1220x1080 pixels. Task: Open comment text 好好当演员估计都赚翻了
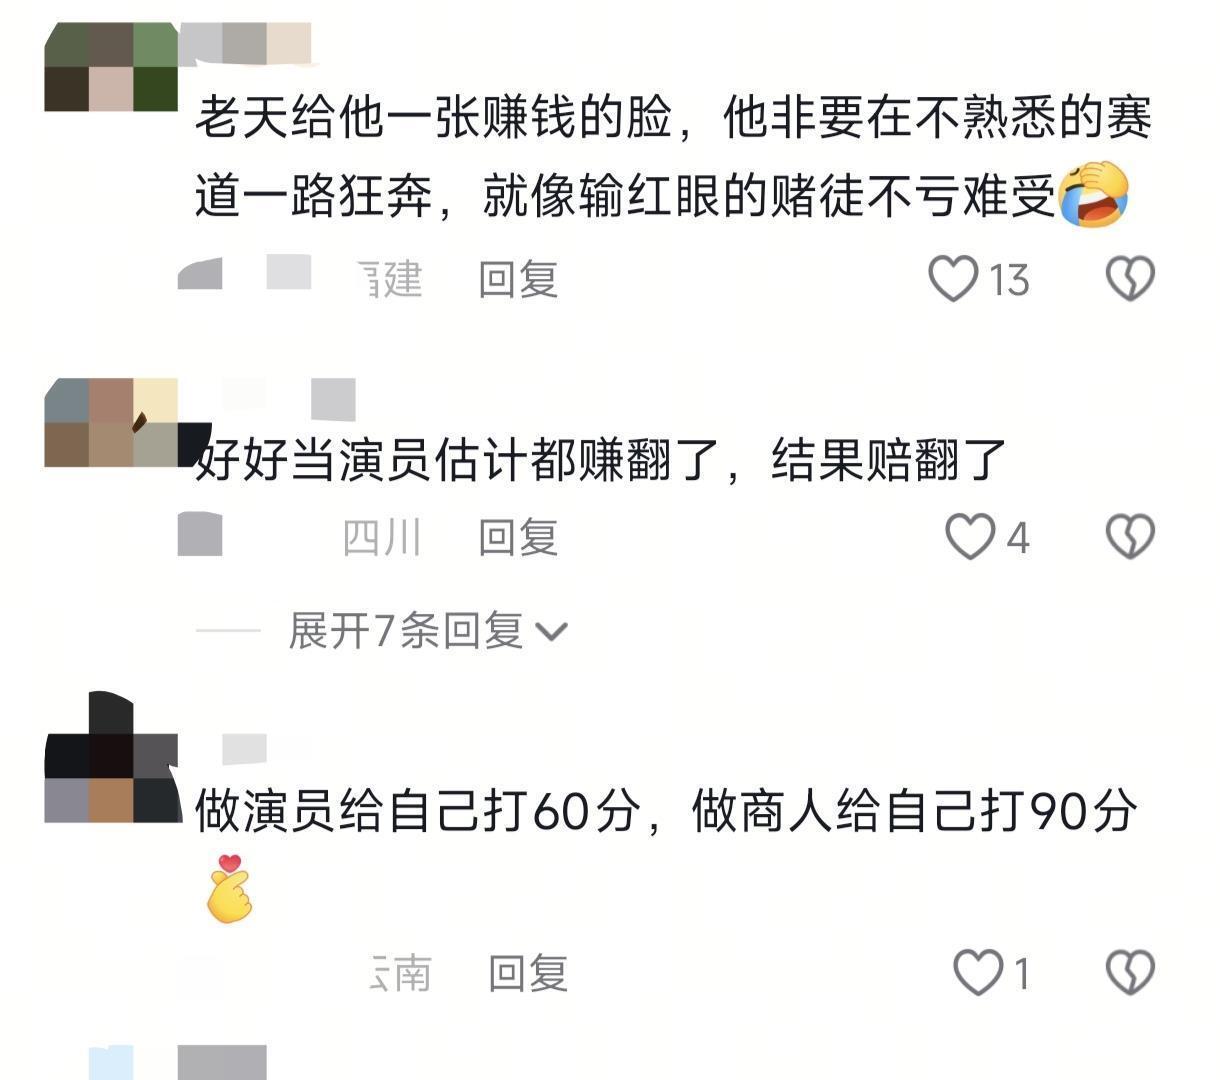pyautogui.click(x=600, y=461)
